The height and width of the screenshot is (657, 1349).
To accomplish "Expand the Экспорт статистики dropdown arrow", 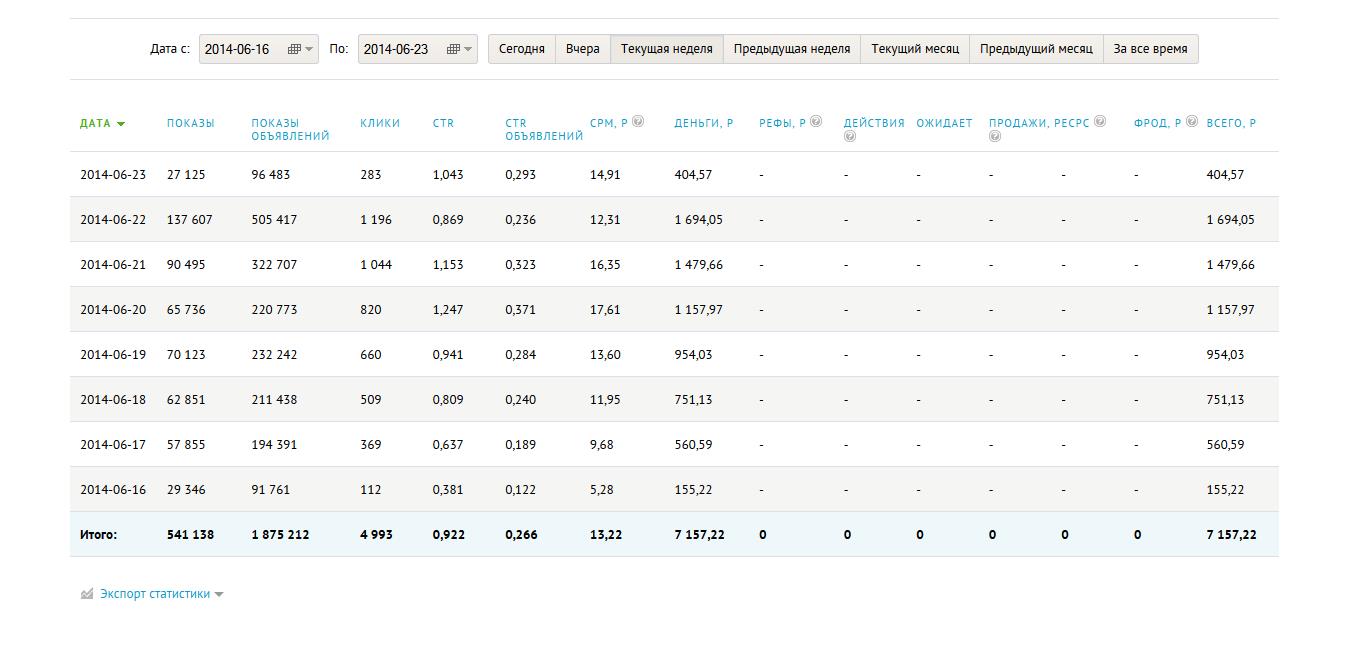I will [219, 594].
